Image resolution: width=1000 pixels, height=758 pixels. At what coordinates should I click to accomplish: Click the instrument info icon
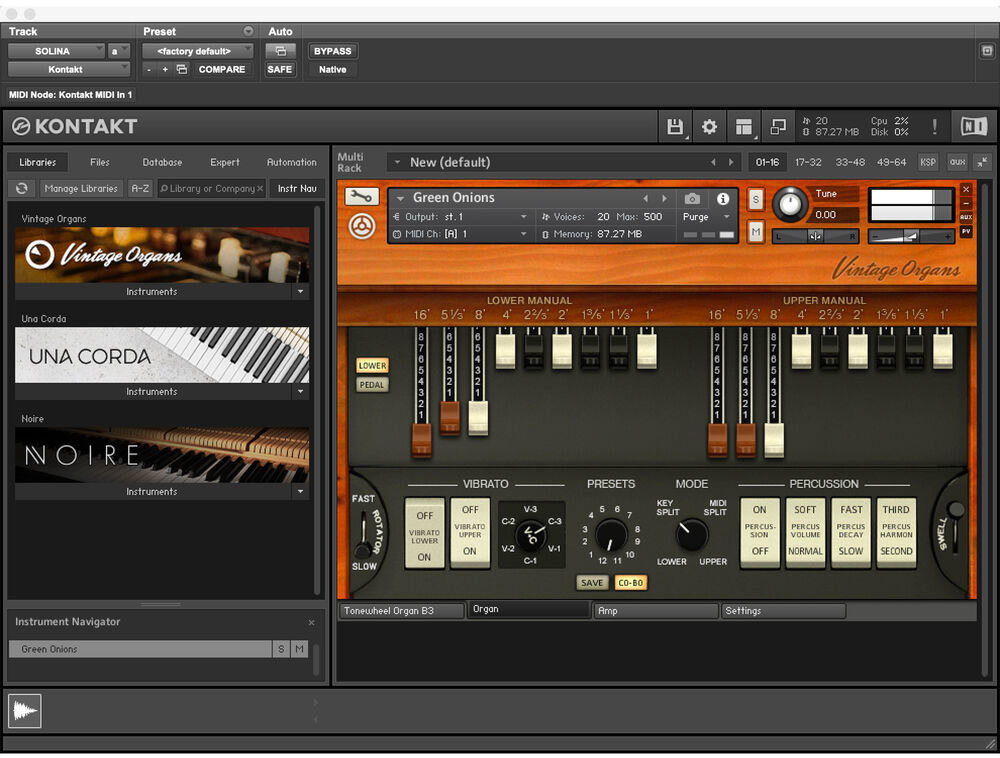[723, 198]
